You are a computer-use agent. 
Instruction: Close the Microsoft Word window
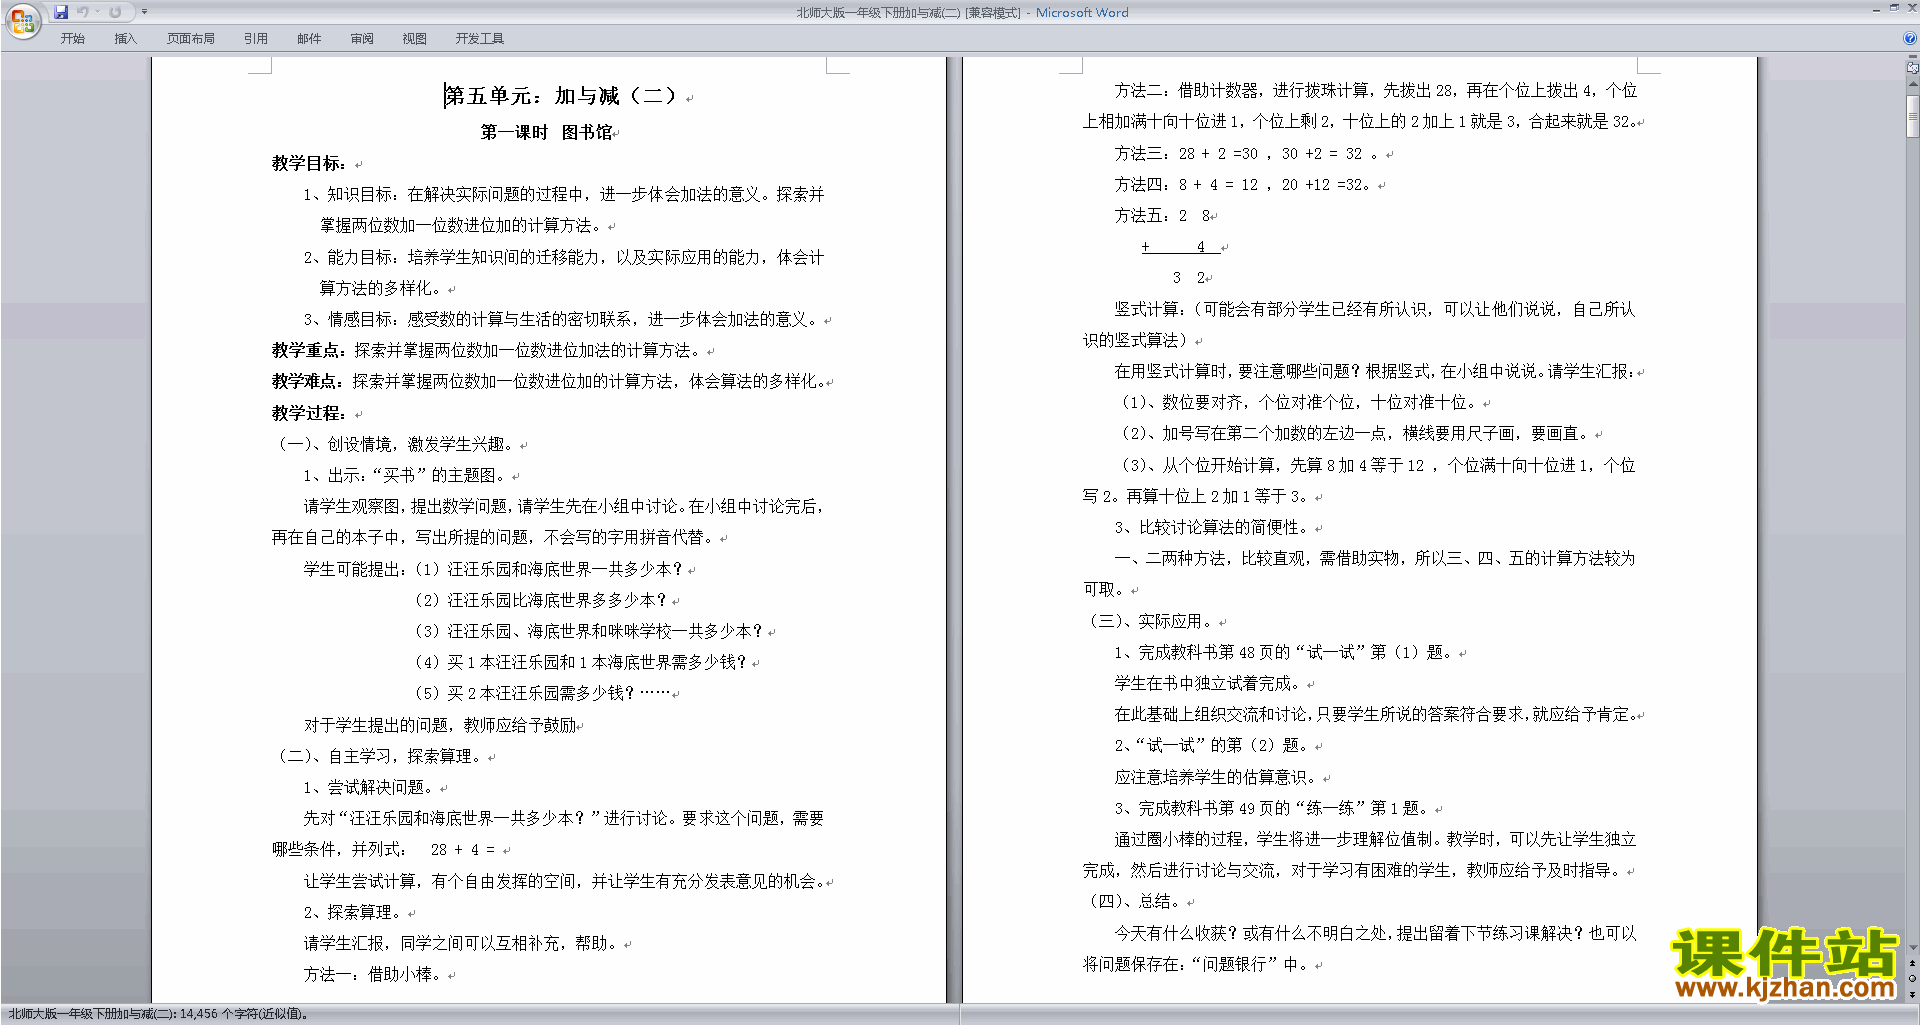click(x=1911, y=8)
